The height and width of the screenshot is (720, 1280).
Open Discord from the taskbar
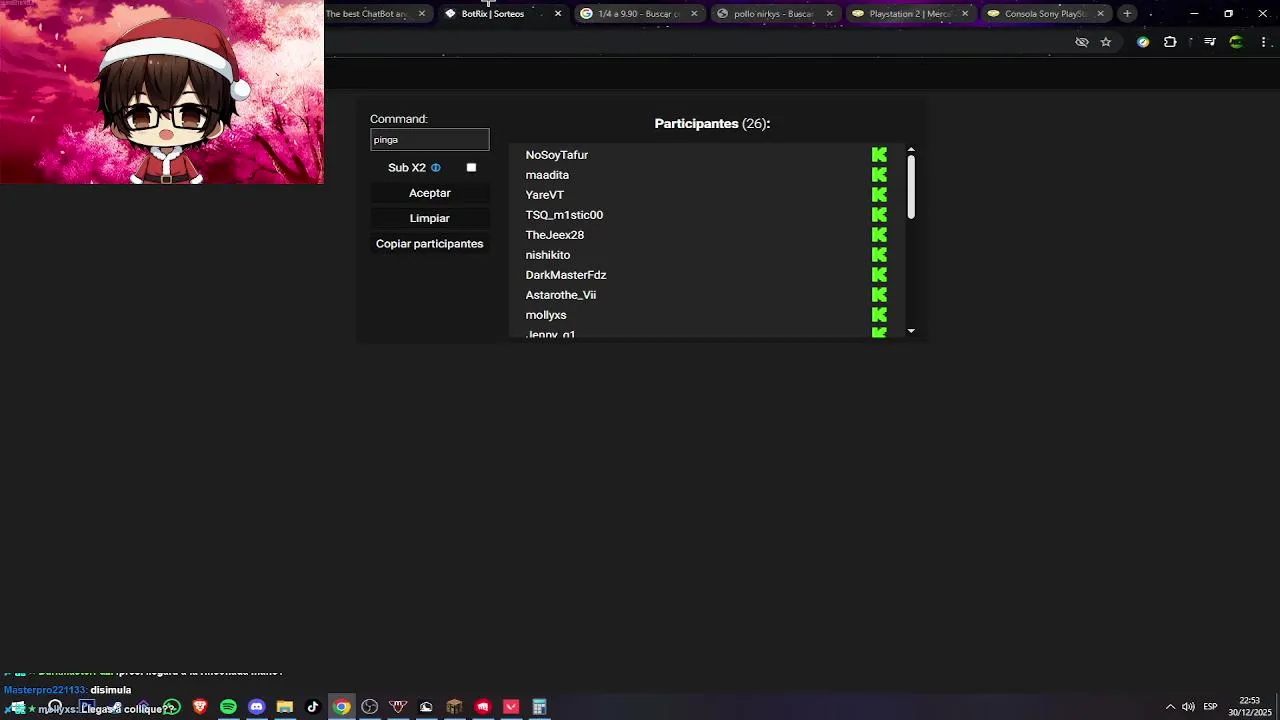[x=256, y=707]
